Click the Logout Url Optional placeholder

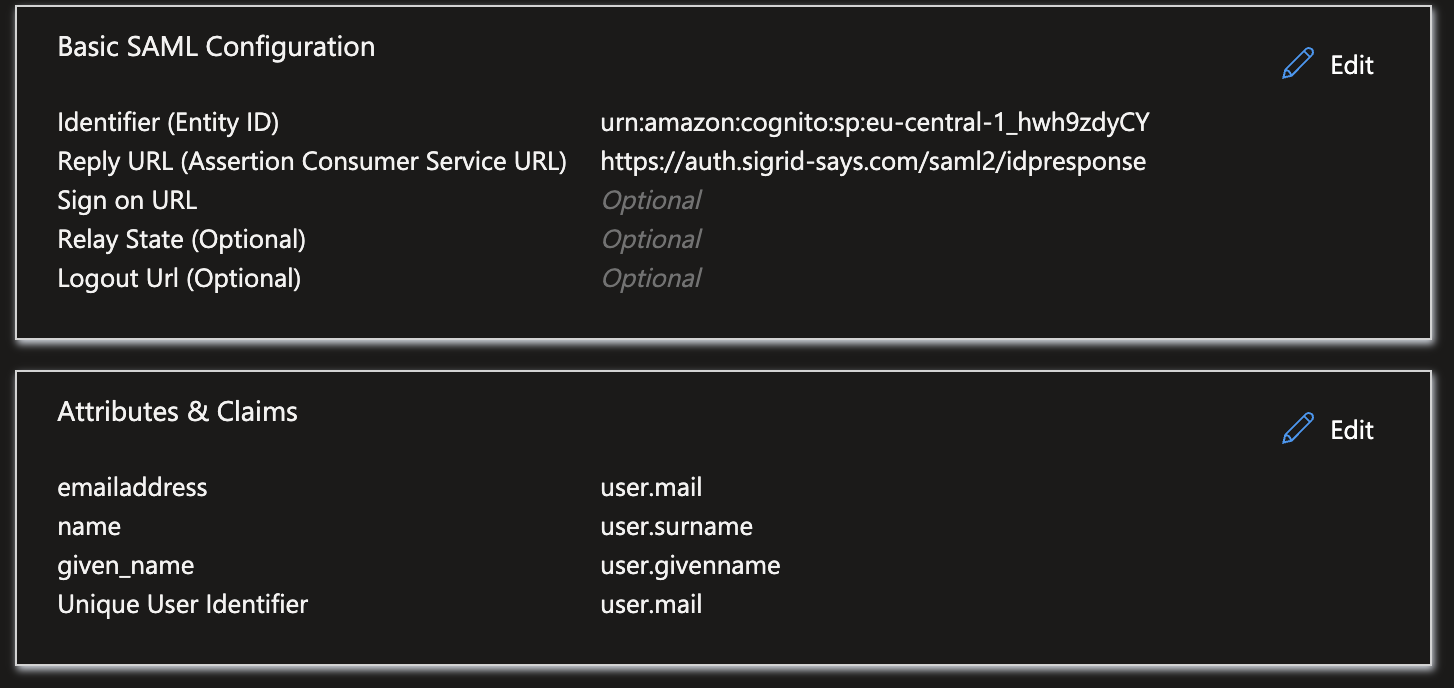point(651,279)
